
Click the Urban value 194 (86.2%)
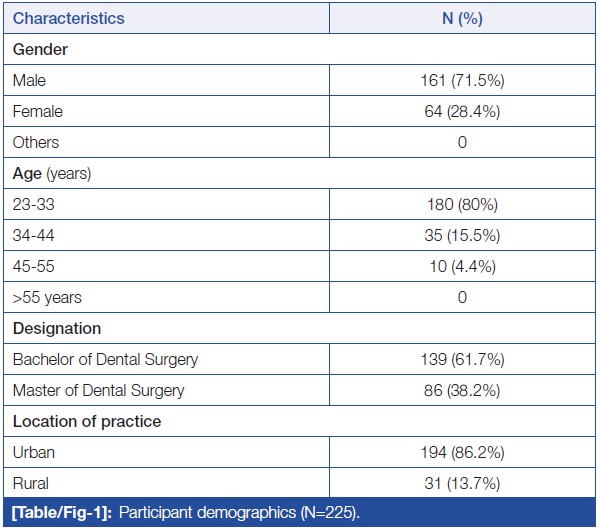(462, 452)
